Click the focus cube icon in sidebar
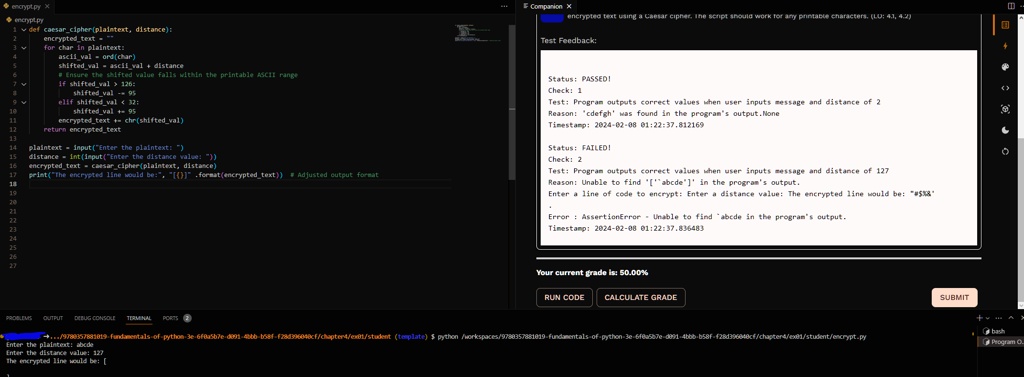This screenshot has height=377, width=1024. click(1005, 109)
